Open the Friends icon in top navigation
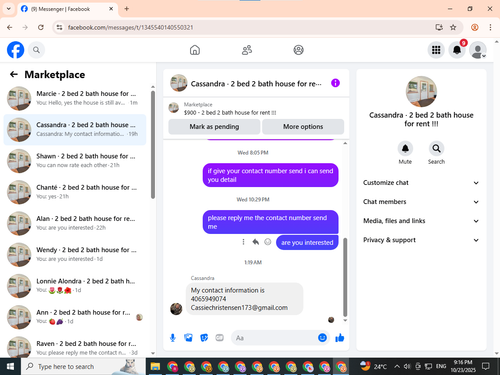Image resolution: width=500 pixels, height=375 pixels. (x=247, y=50)
